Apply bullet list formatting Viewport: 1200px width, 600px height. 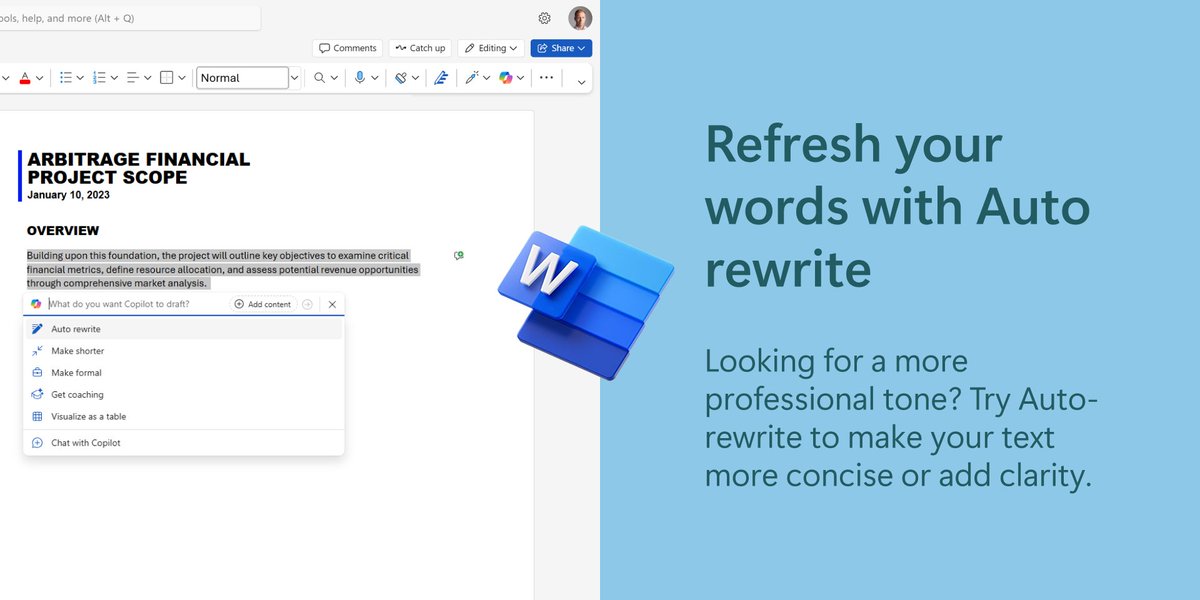click(x=66, y=77)
